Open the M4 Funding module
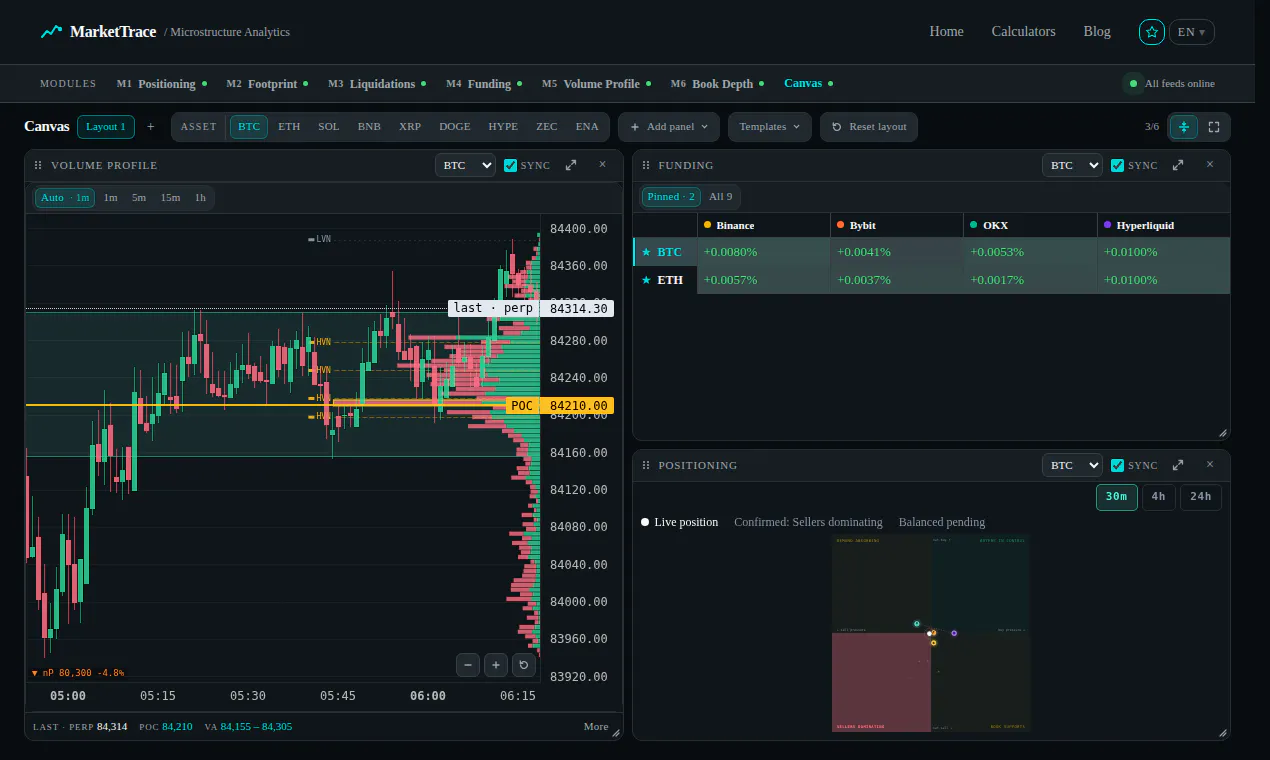The height and width of the screenshot is (760, 1270). click(485, 84)
